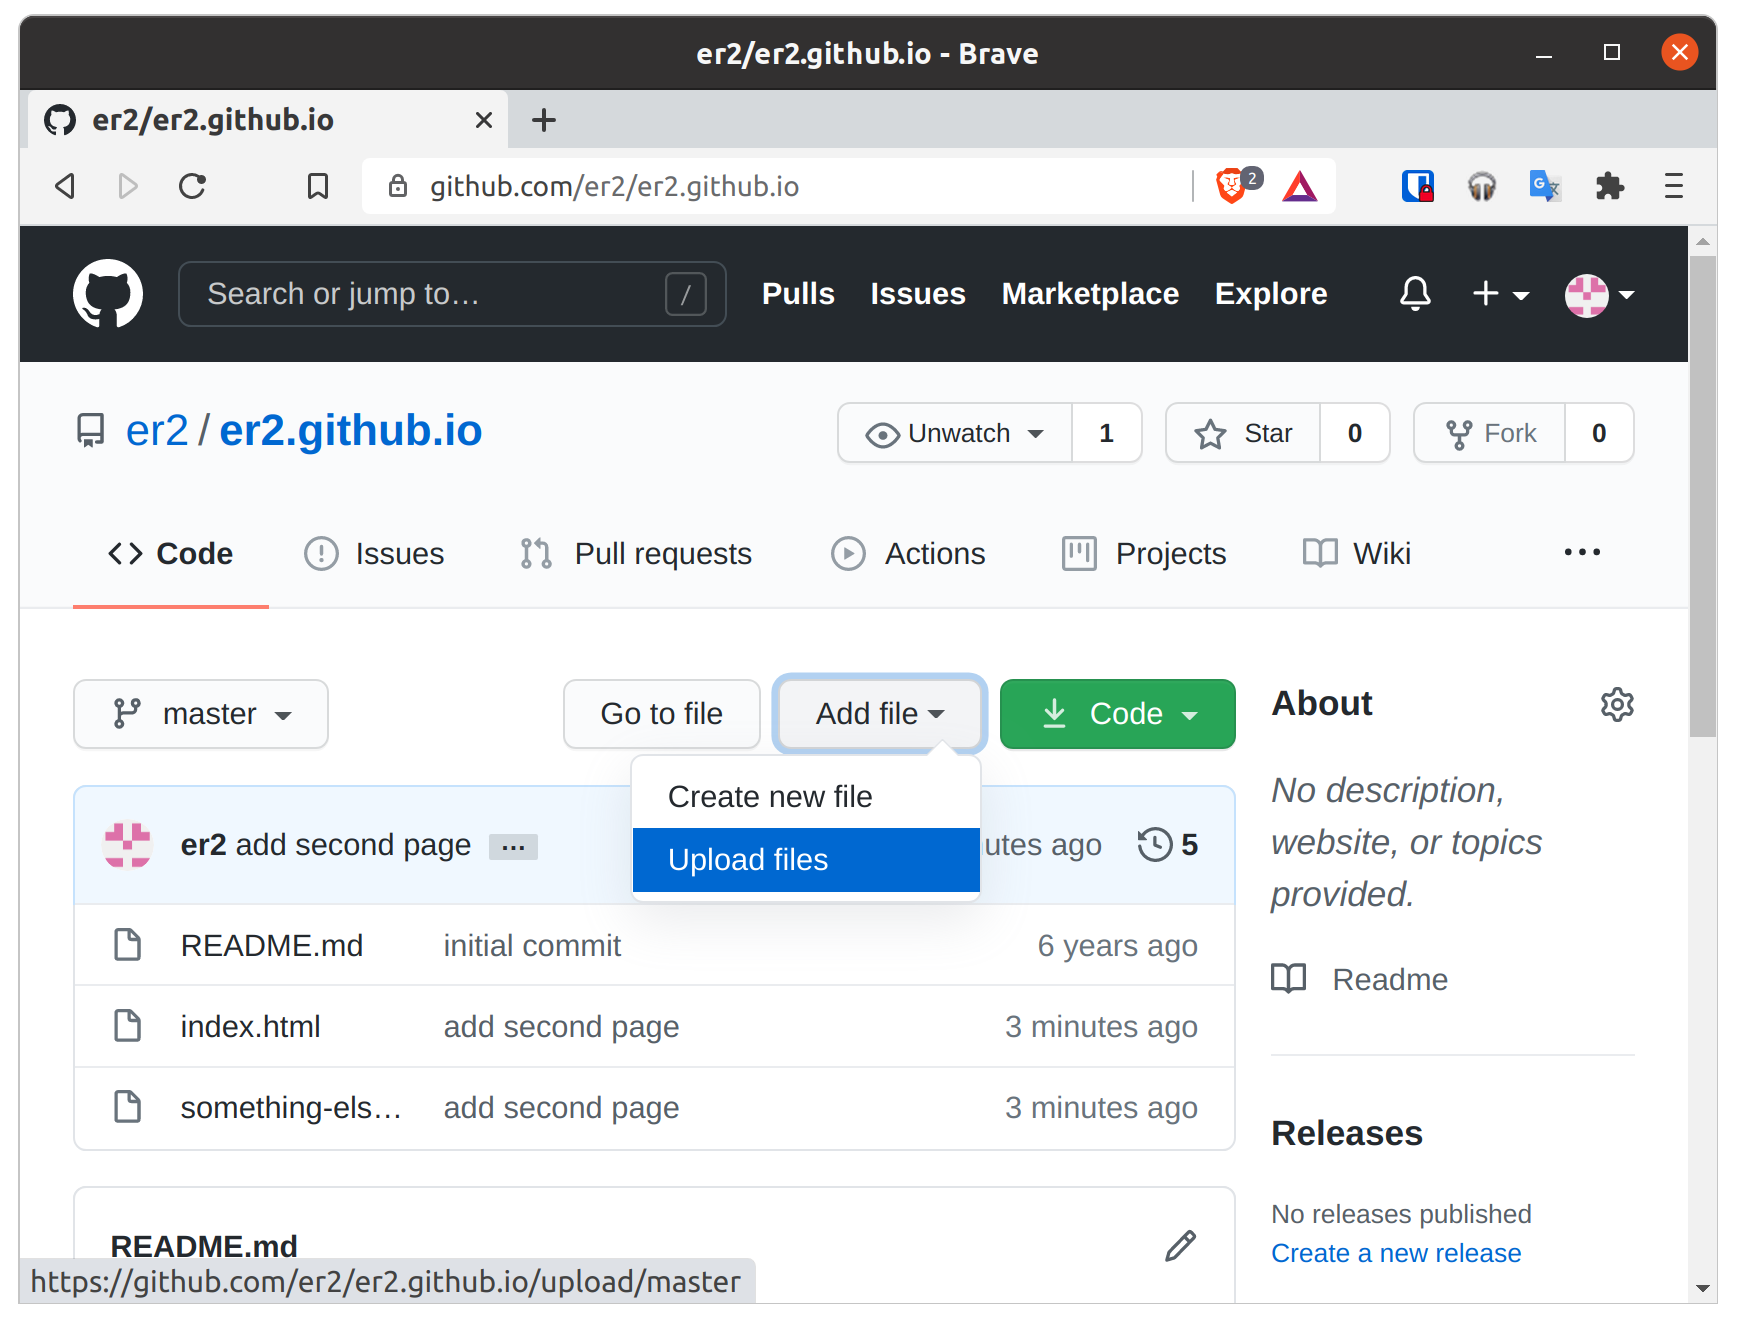Click the README.md file icon
The image size is (1737, 1323).
(128, 944)
